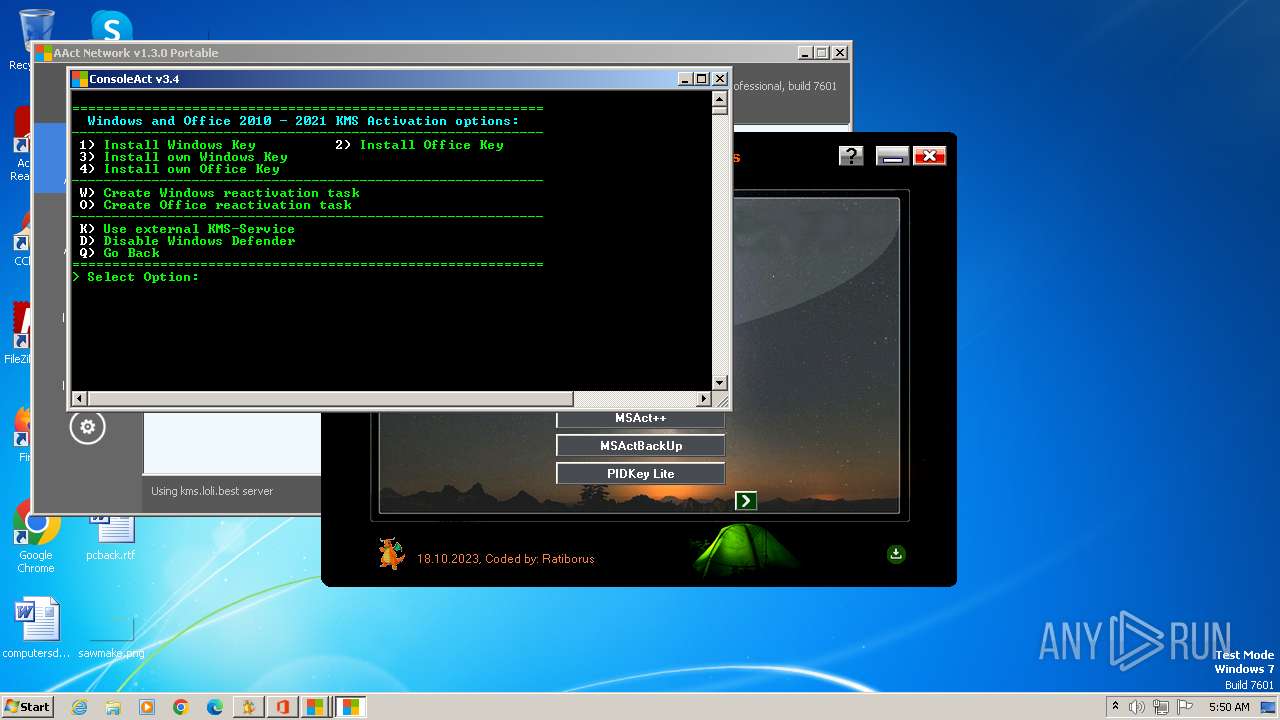Click the ConsoleAct horizontal scrollbar thumb

tap(330, 398)
